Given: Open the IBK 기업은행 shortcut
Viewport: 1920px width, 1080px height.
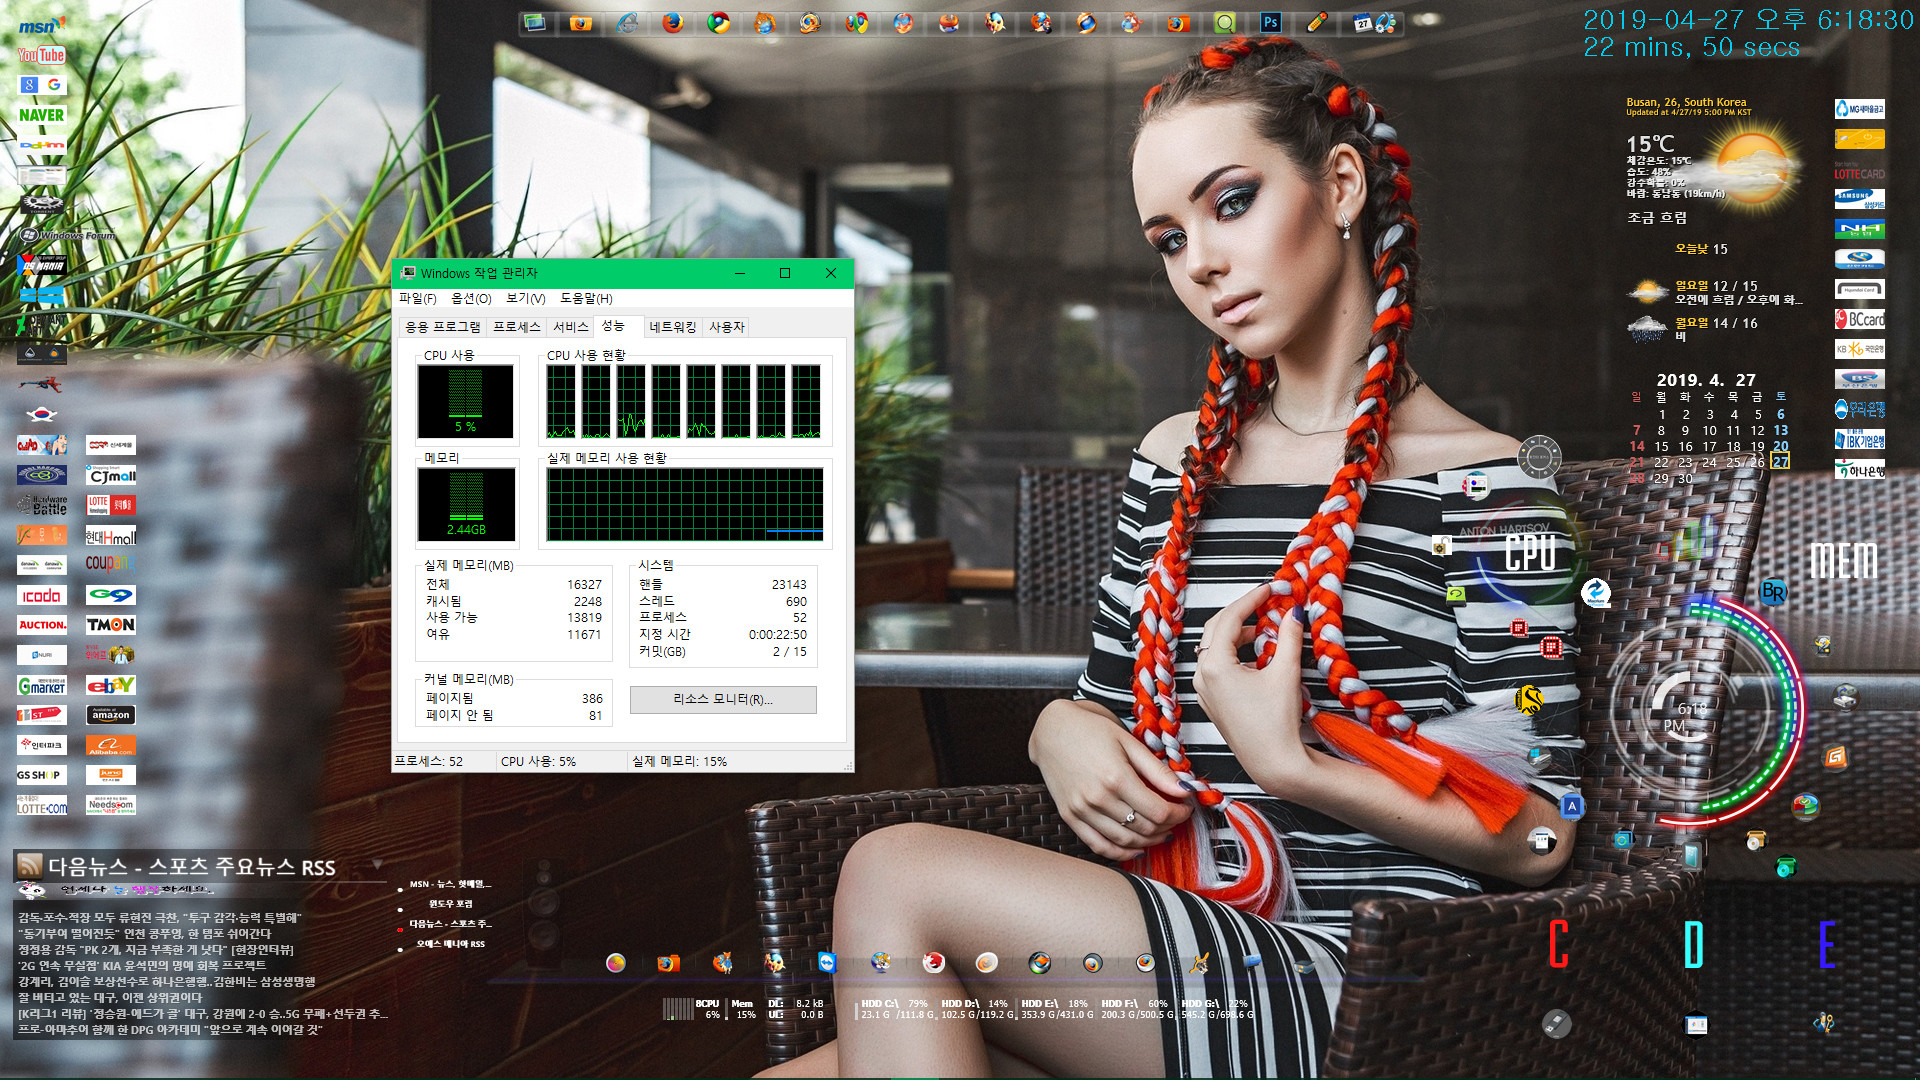Looking at the screenshot, I should (1859, 439).
